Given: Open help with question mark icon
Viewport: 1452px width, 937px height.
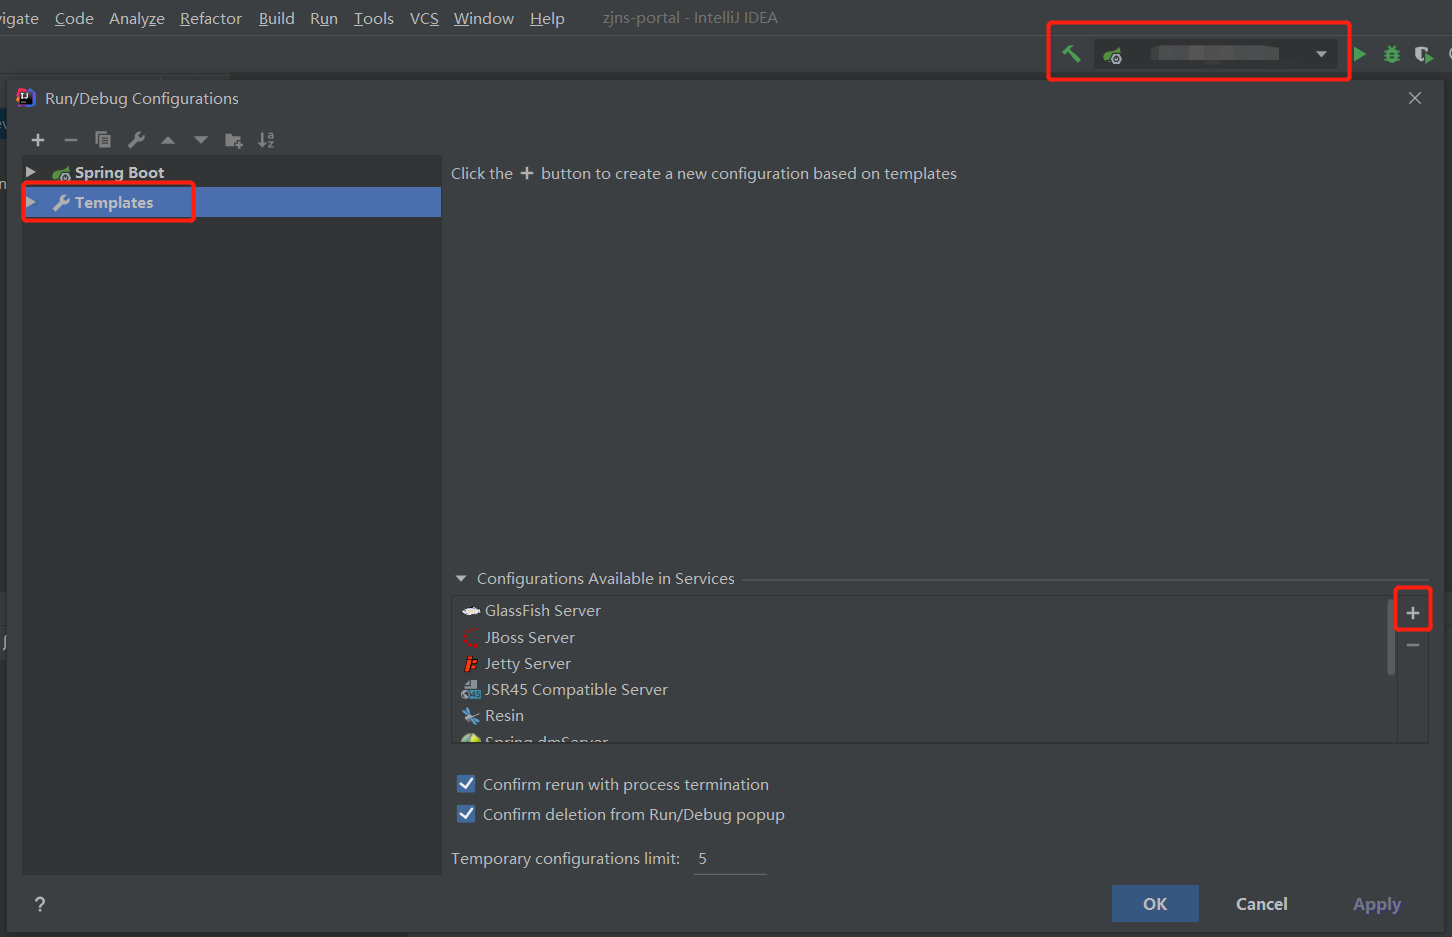Looking at the screenshot, I should (40, 904).
